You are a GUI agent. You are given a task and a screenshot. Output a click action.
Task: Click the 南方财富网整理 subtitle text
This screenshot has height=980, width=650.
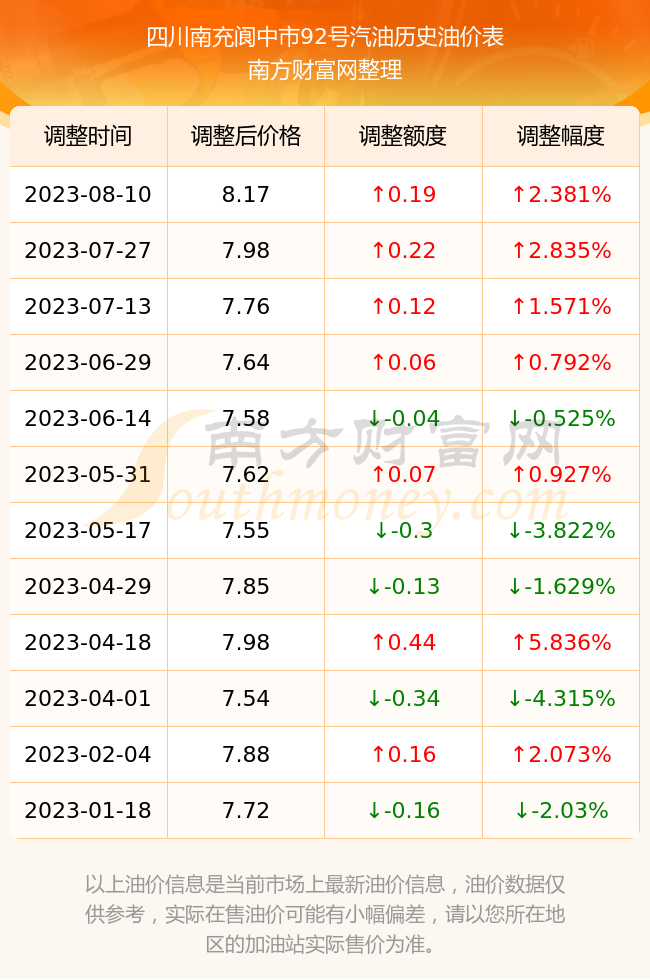[325, 69]
